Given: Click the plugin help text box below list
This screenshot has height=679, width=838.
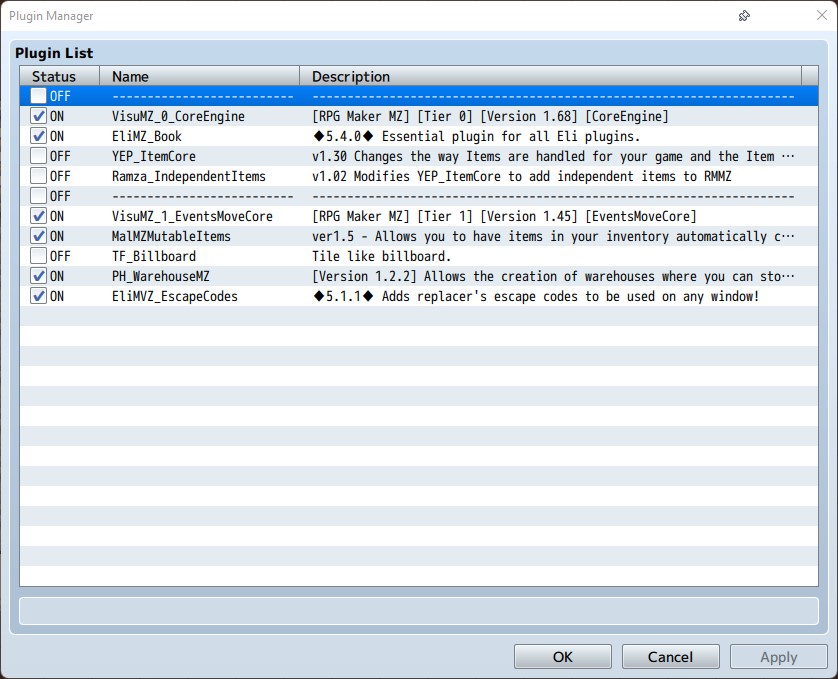Looking at the screenshot, I should click(419, 611).
